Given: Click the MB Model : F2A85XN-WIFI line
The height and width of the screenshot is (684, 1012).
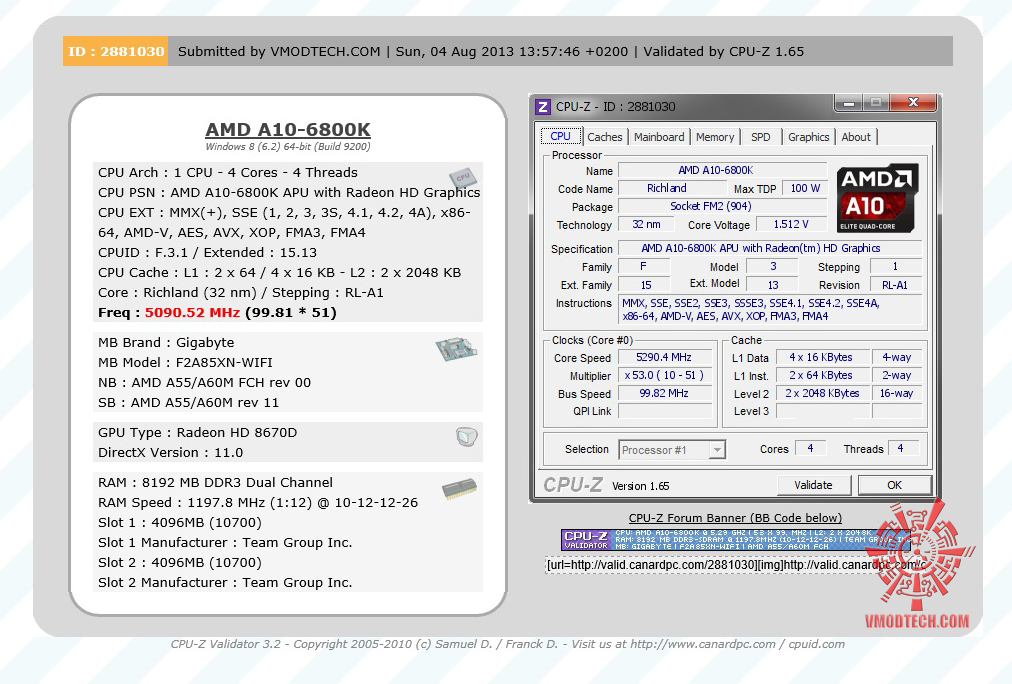Looking at the screenshot, I should (185, 363).
